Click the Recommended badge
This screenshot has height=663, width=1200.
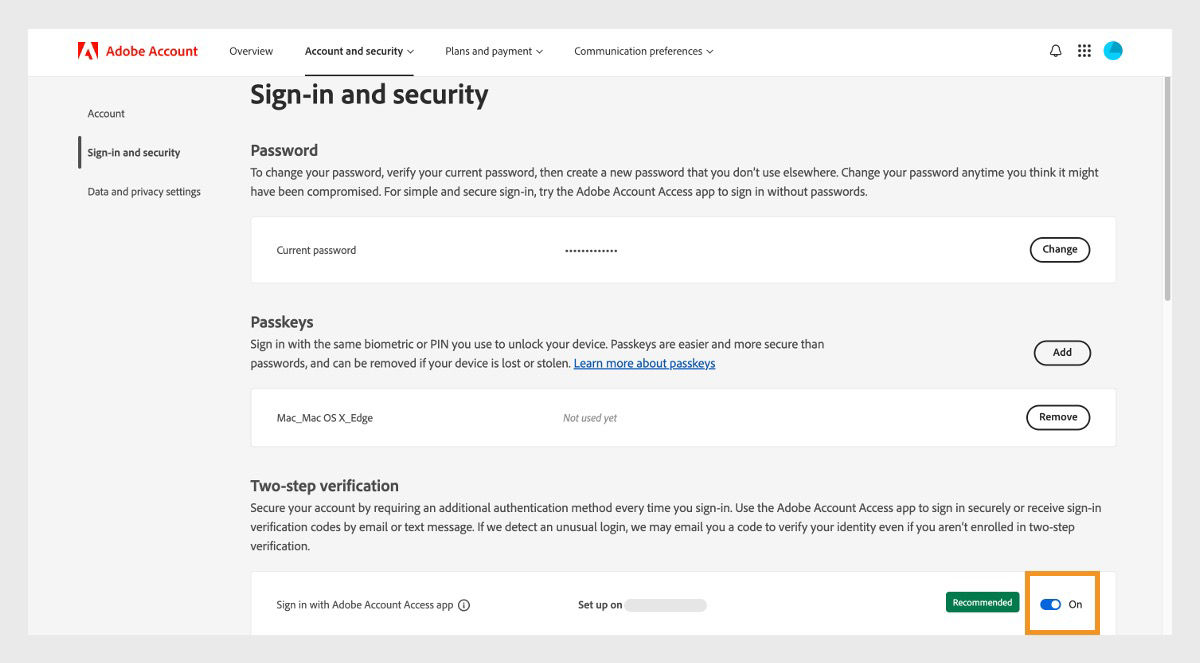click(x=982, y=601)
